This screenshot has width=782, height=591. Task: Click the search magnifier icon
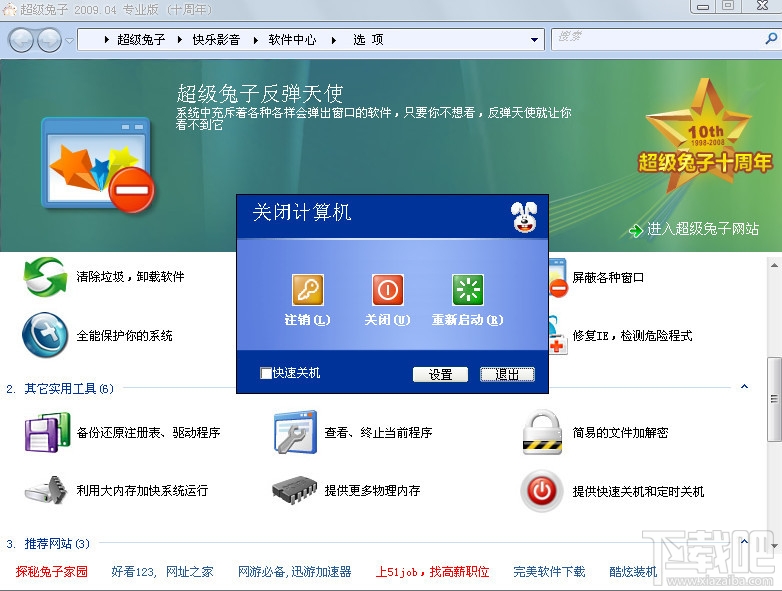[771, 38]
